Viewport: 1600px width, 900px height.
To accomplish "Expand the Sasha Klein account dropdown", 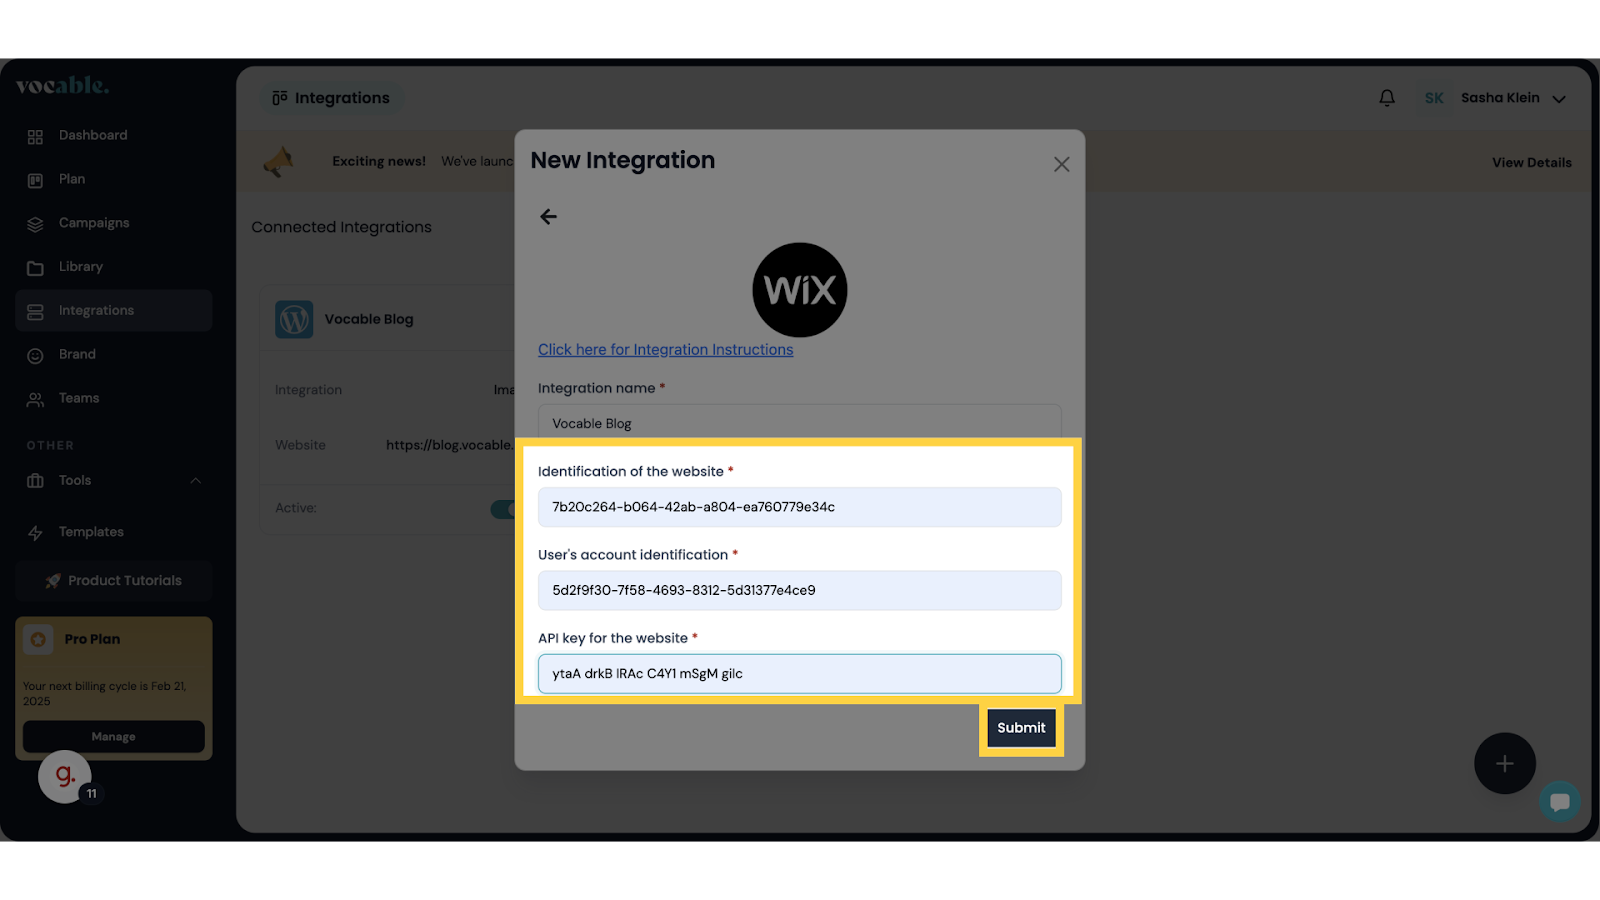I will [x=1559, y=99].
